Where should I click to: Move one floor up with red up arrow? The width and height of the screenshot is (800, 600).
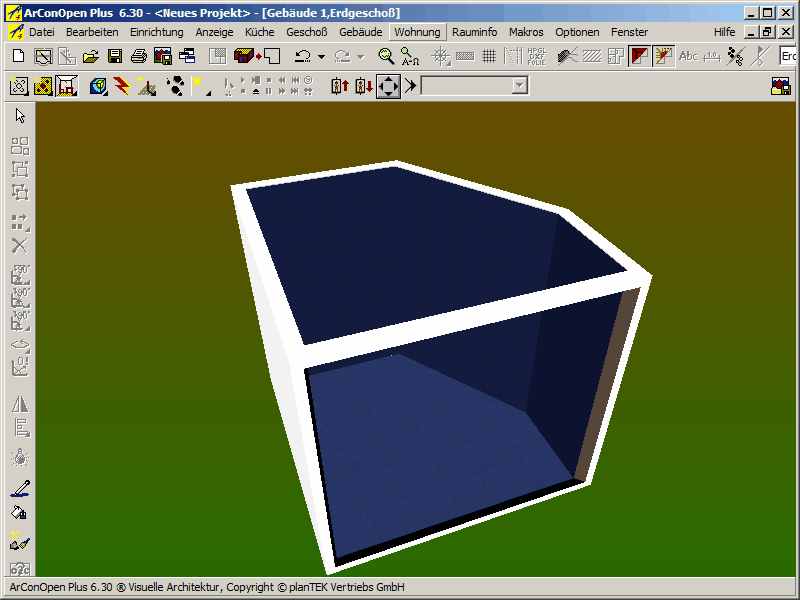tap(339, 86)
